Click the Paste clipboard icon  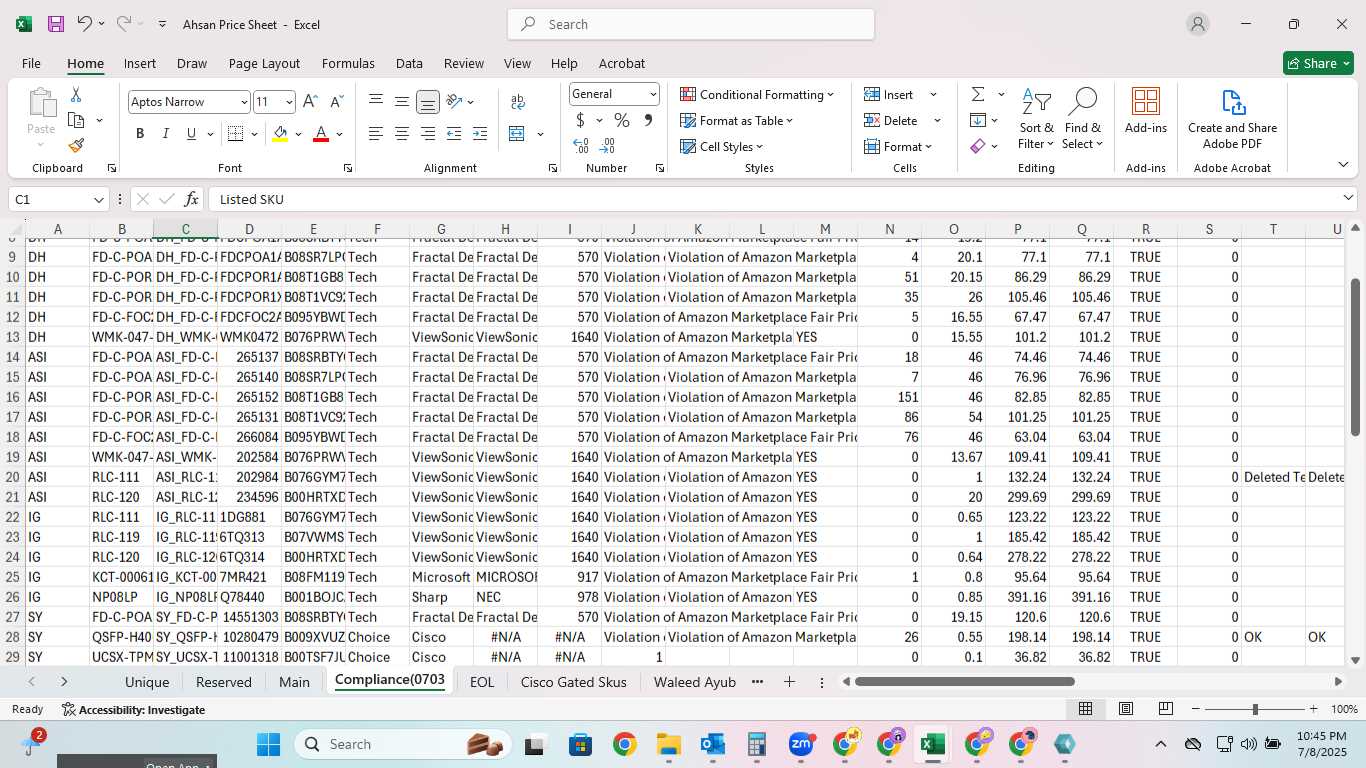tap(41, 104)
